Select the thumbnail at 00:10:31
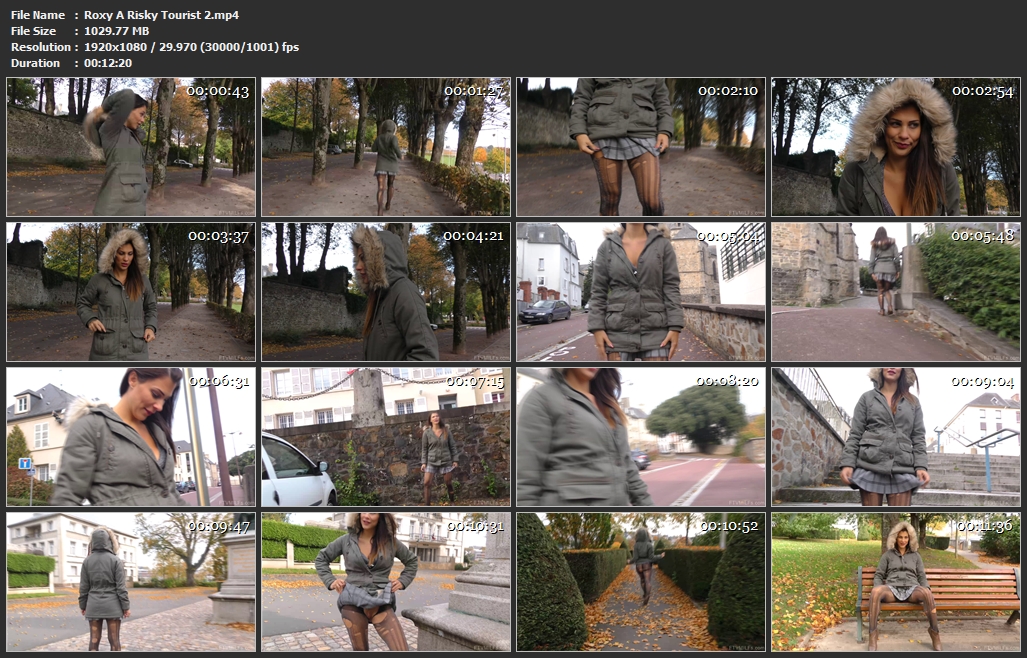 click(386, 582)
